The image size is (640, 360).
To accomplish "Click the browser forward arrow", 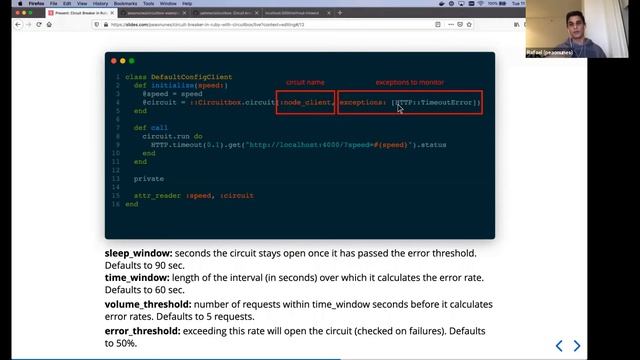I will (x=29, y=24).
